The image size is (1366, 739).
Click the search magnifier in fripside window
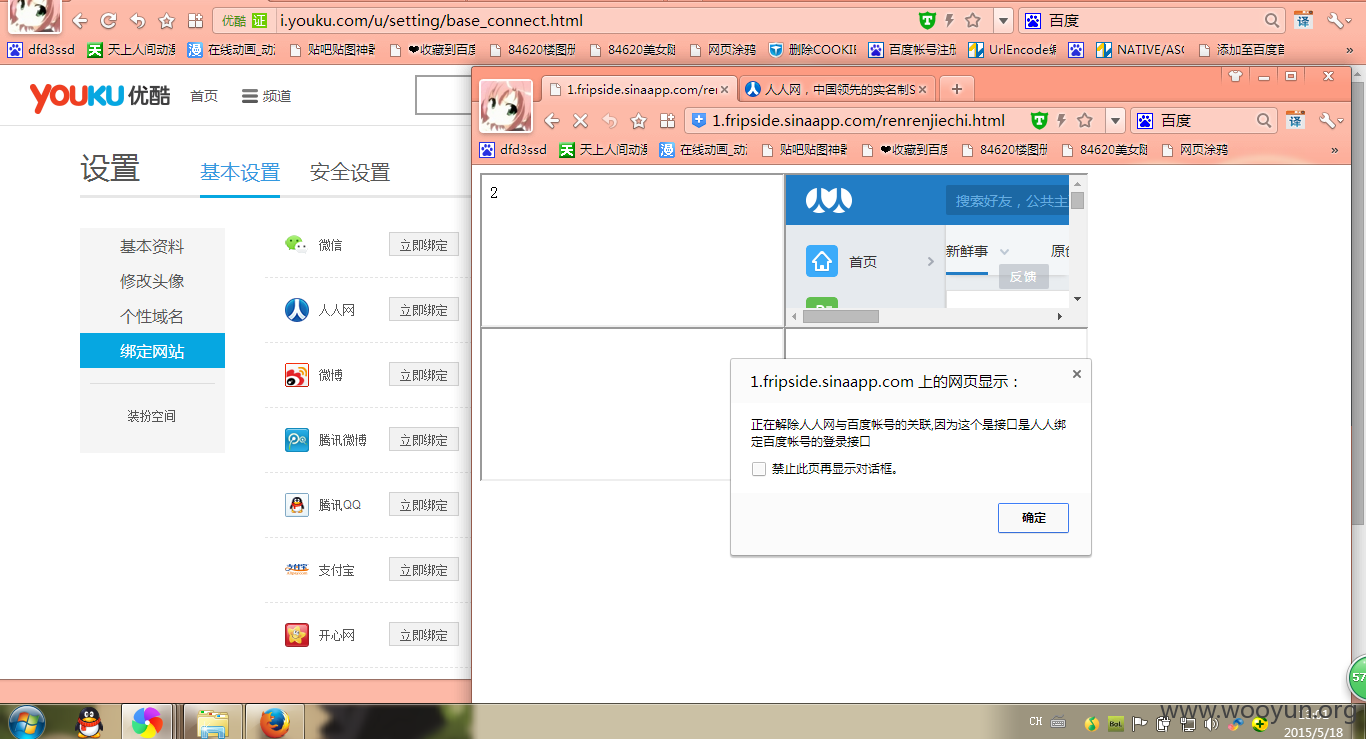coord(1265,121)
